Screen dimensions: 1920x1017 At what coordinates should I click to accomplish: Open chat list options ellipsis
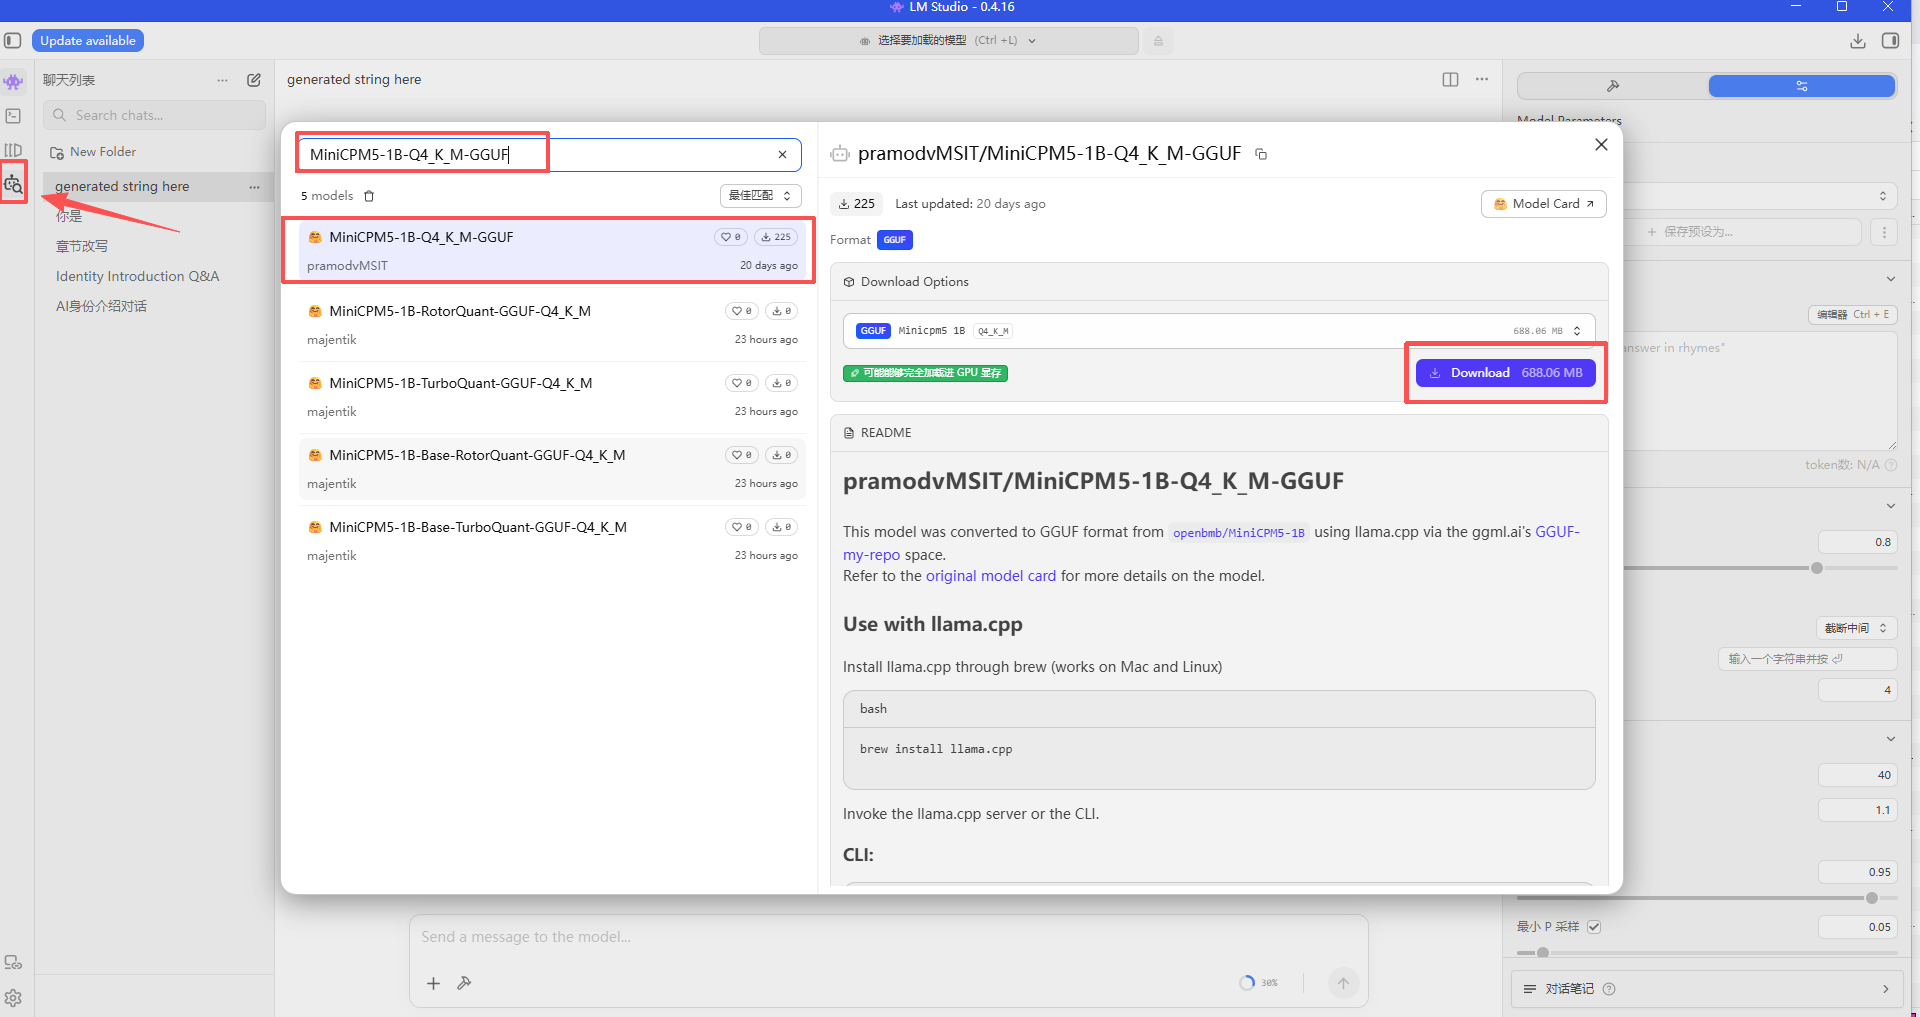click(x=222, y=80)
